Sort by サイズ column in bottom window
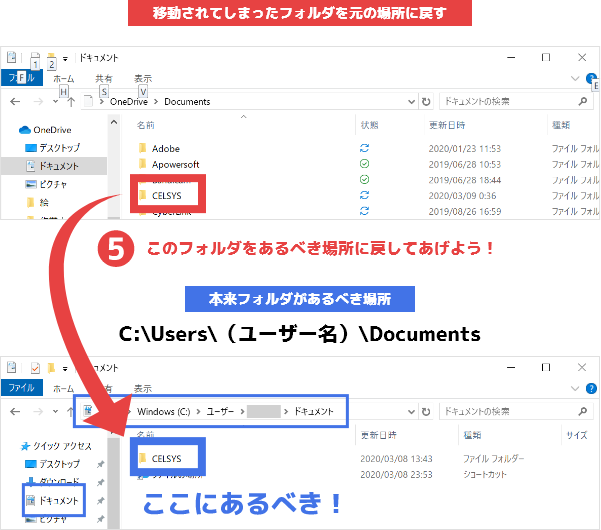 click(x=576, y=435)
